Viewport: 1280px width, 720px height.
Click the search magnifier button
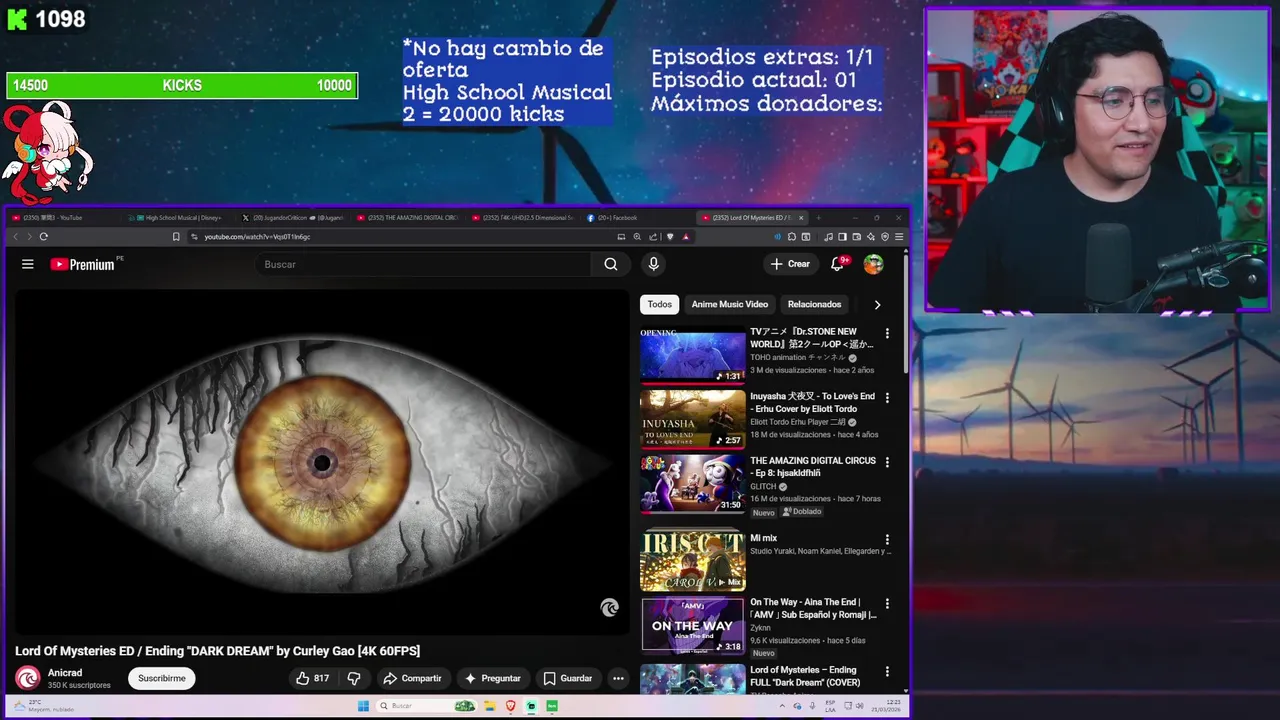click(611, 264)
